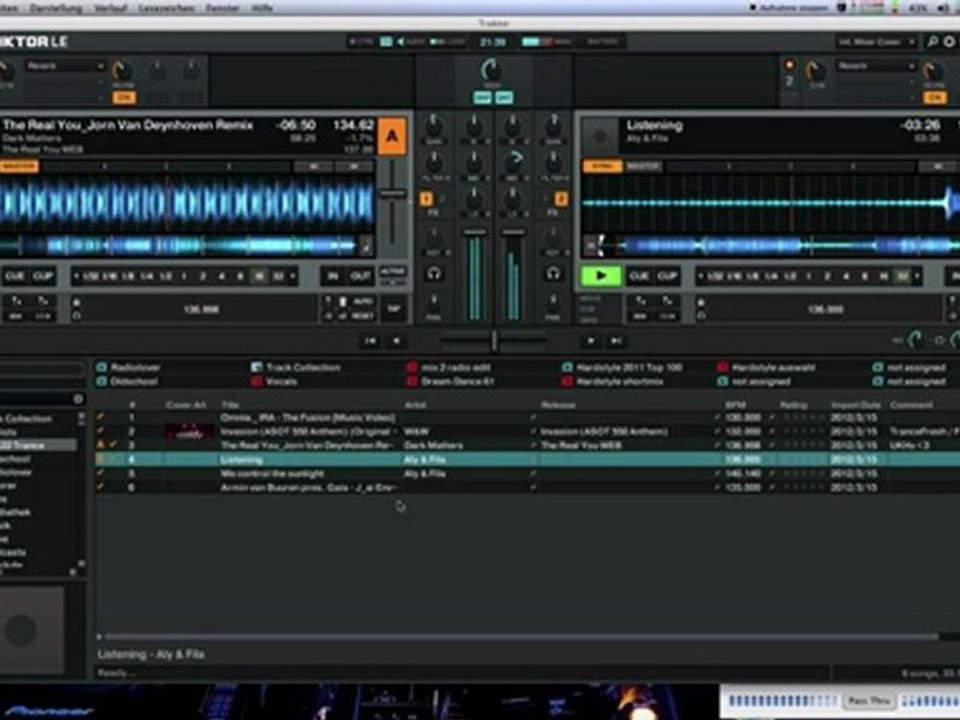Open the left FX Reverb effect dropdown
Viewport: 960px width, 720px height.
click(66, 66)
